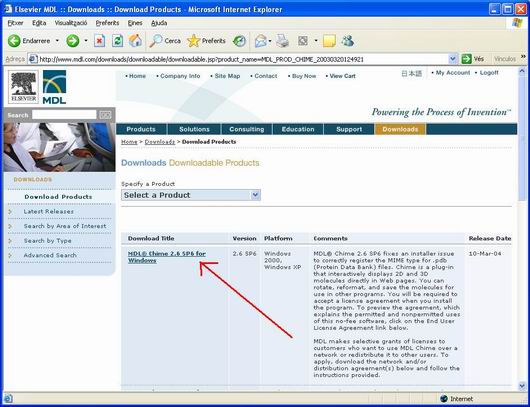Viewport: 530px width, 407px height.
Task: Click the page icon in address bar
Action: click(x=33, y=59)
